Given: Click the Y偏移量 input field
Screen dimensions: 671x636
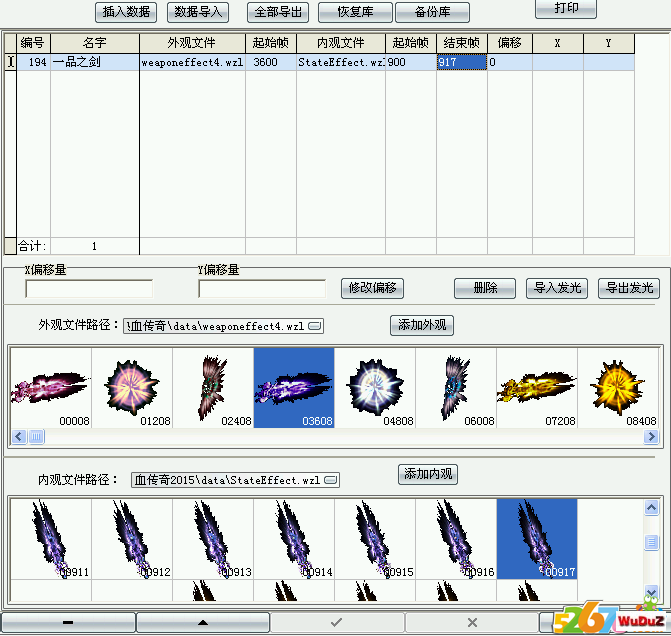Looking at the screenshot, I should click(x=262, y=288).
